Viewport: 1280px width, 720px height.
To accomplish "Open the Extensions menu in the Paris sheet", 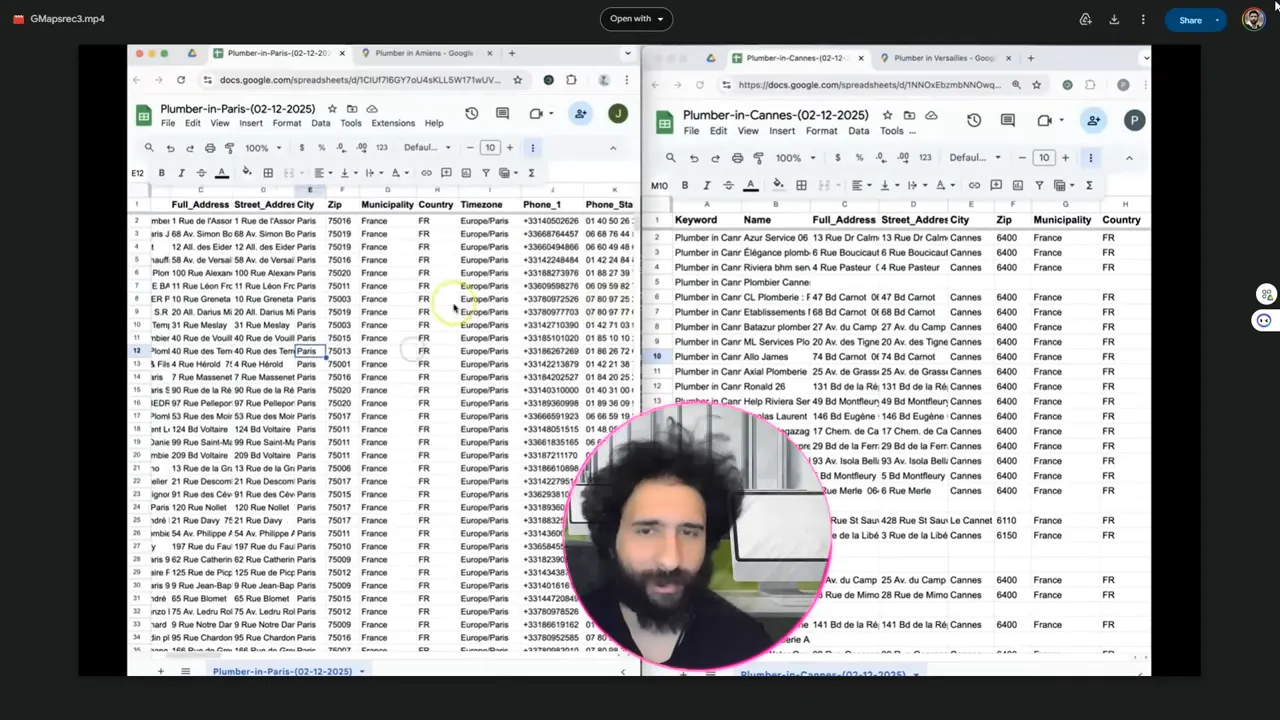I will pos(393,123).
